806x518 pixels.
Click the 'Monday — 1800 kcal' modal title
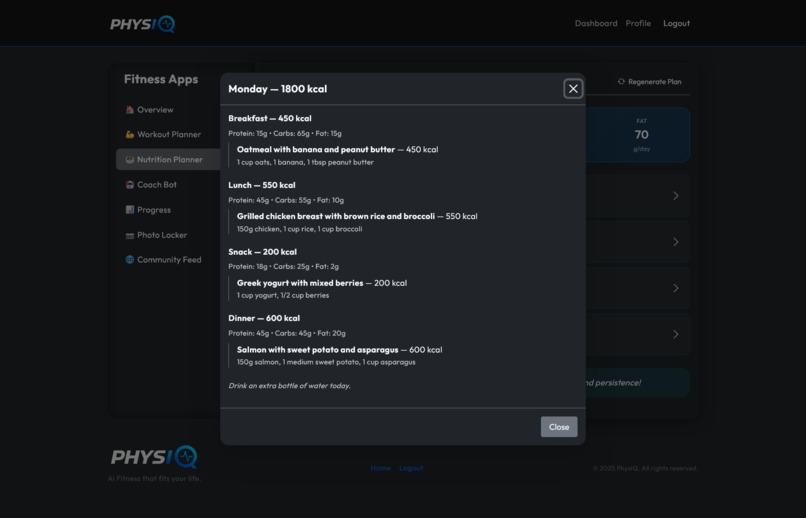click(x=278, y=89)
